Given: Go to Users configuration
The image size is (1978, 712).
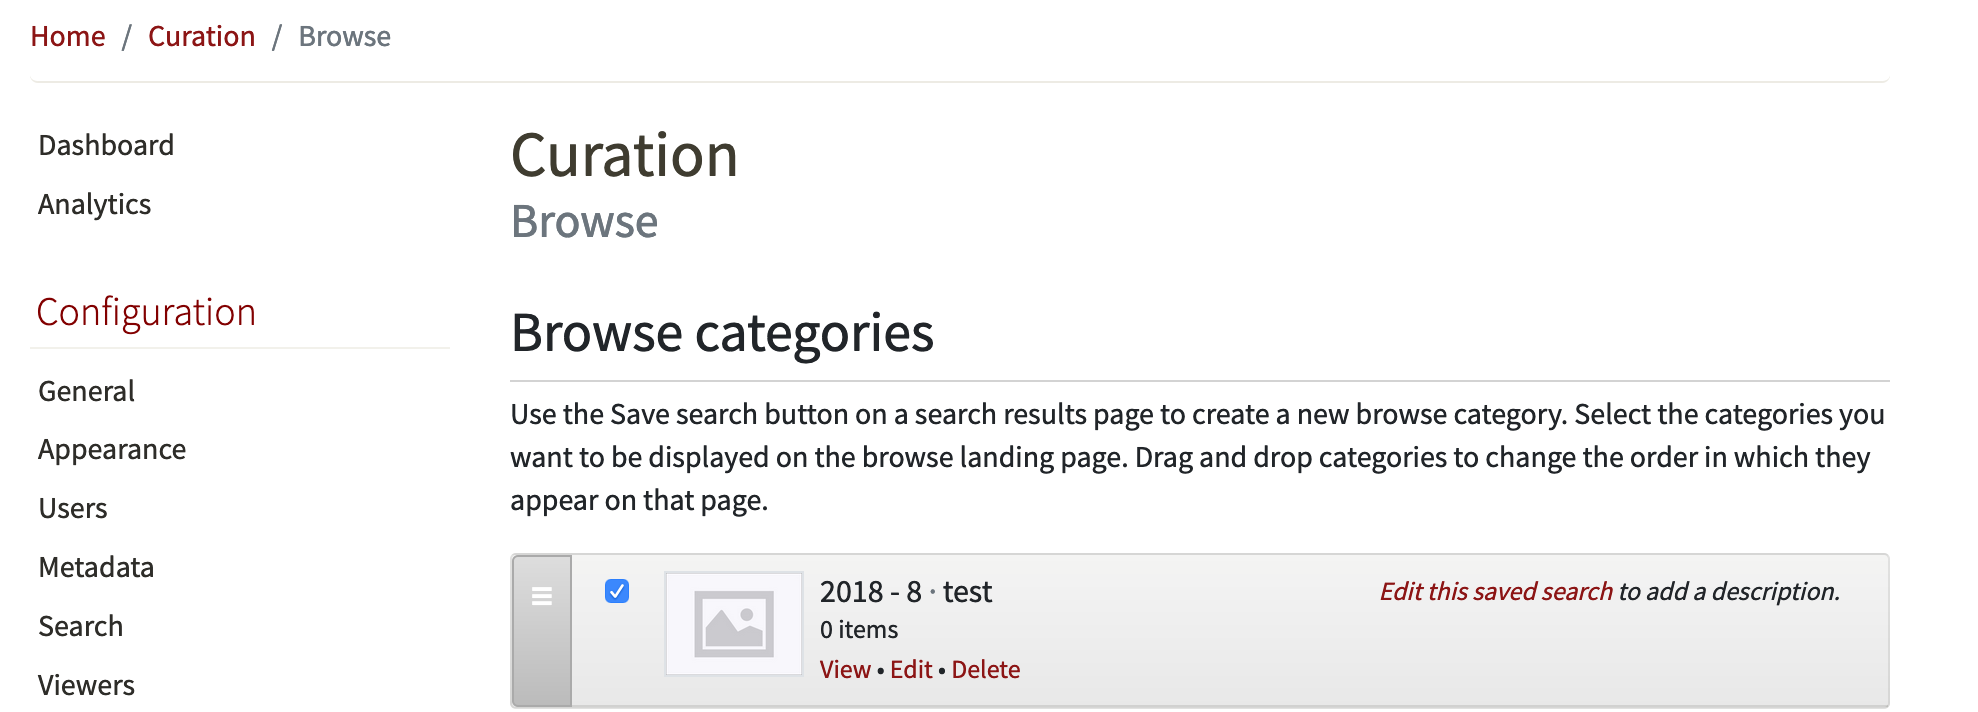Looking at the screenshot, I should (72, 508).
